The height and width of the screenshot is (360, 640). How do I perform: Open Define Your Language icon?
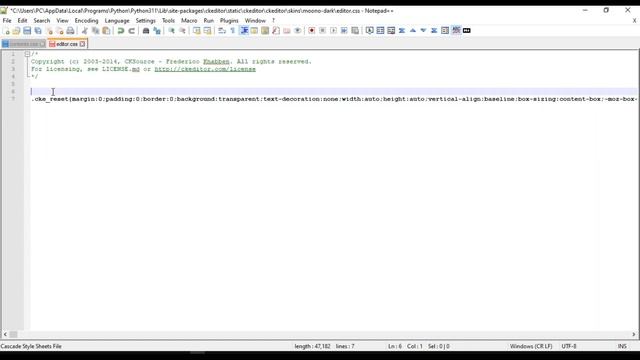point(254,31)
